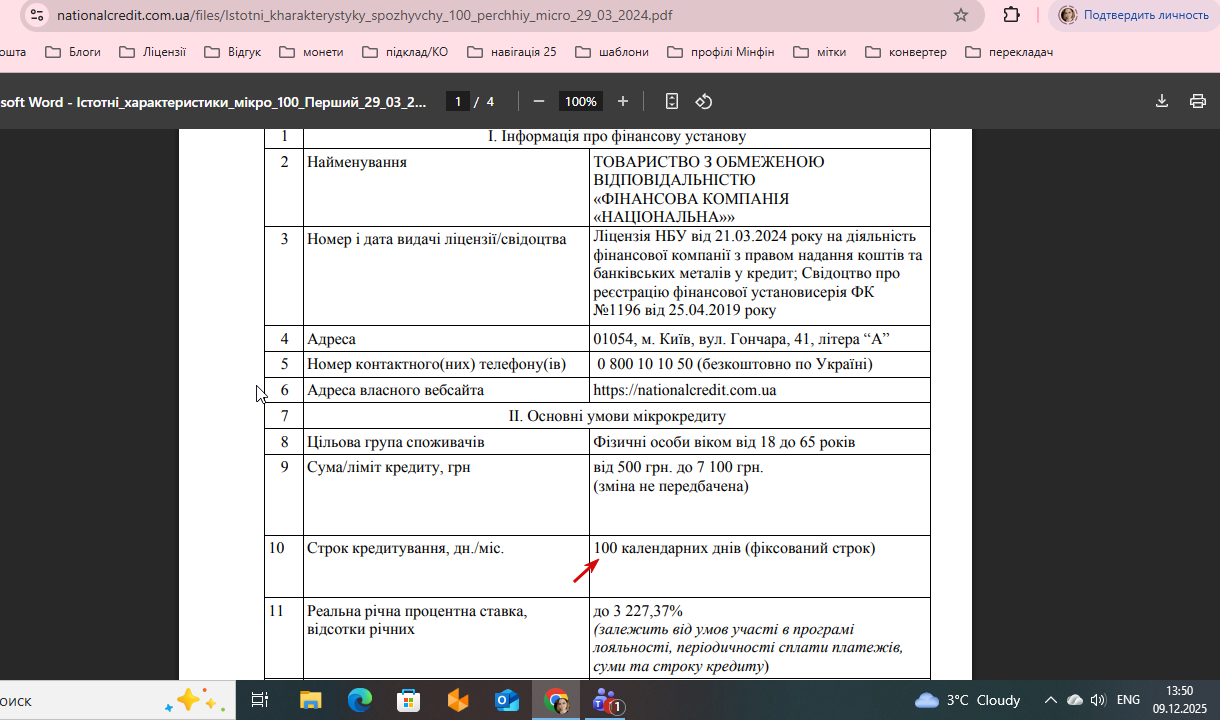Click 'Строк кредитування, дн./міс.' row label

[x=406, y=548]
